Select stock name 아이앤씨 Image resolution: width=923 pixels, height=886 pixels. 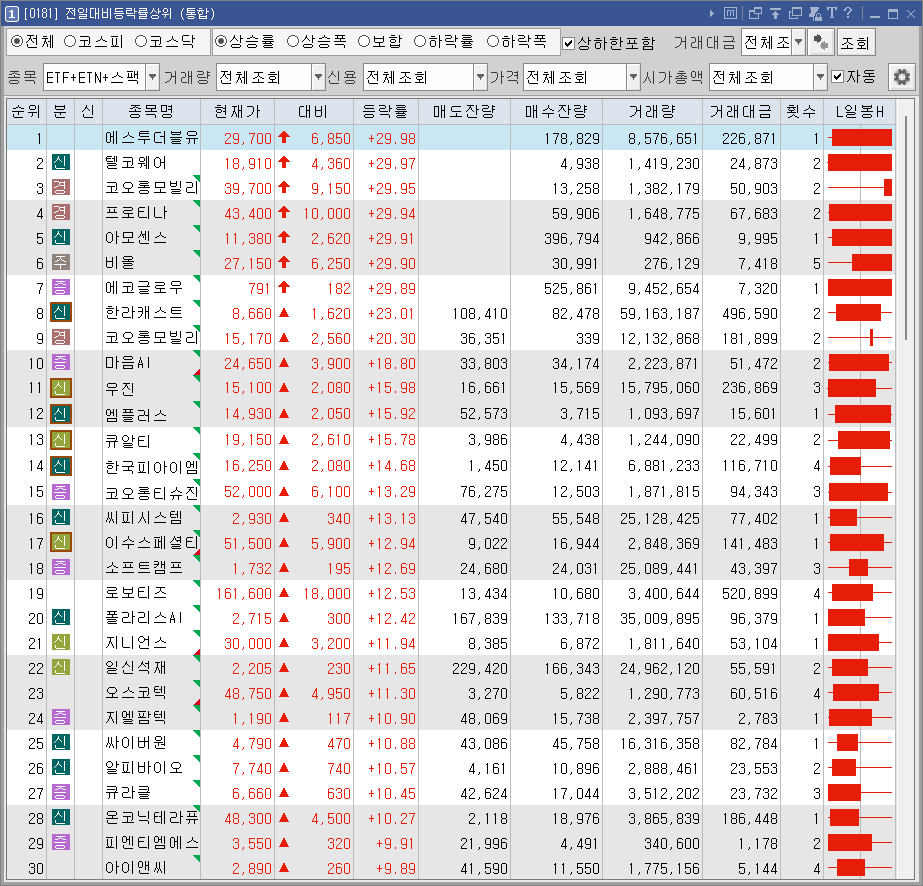coord(136,867)
